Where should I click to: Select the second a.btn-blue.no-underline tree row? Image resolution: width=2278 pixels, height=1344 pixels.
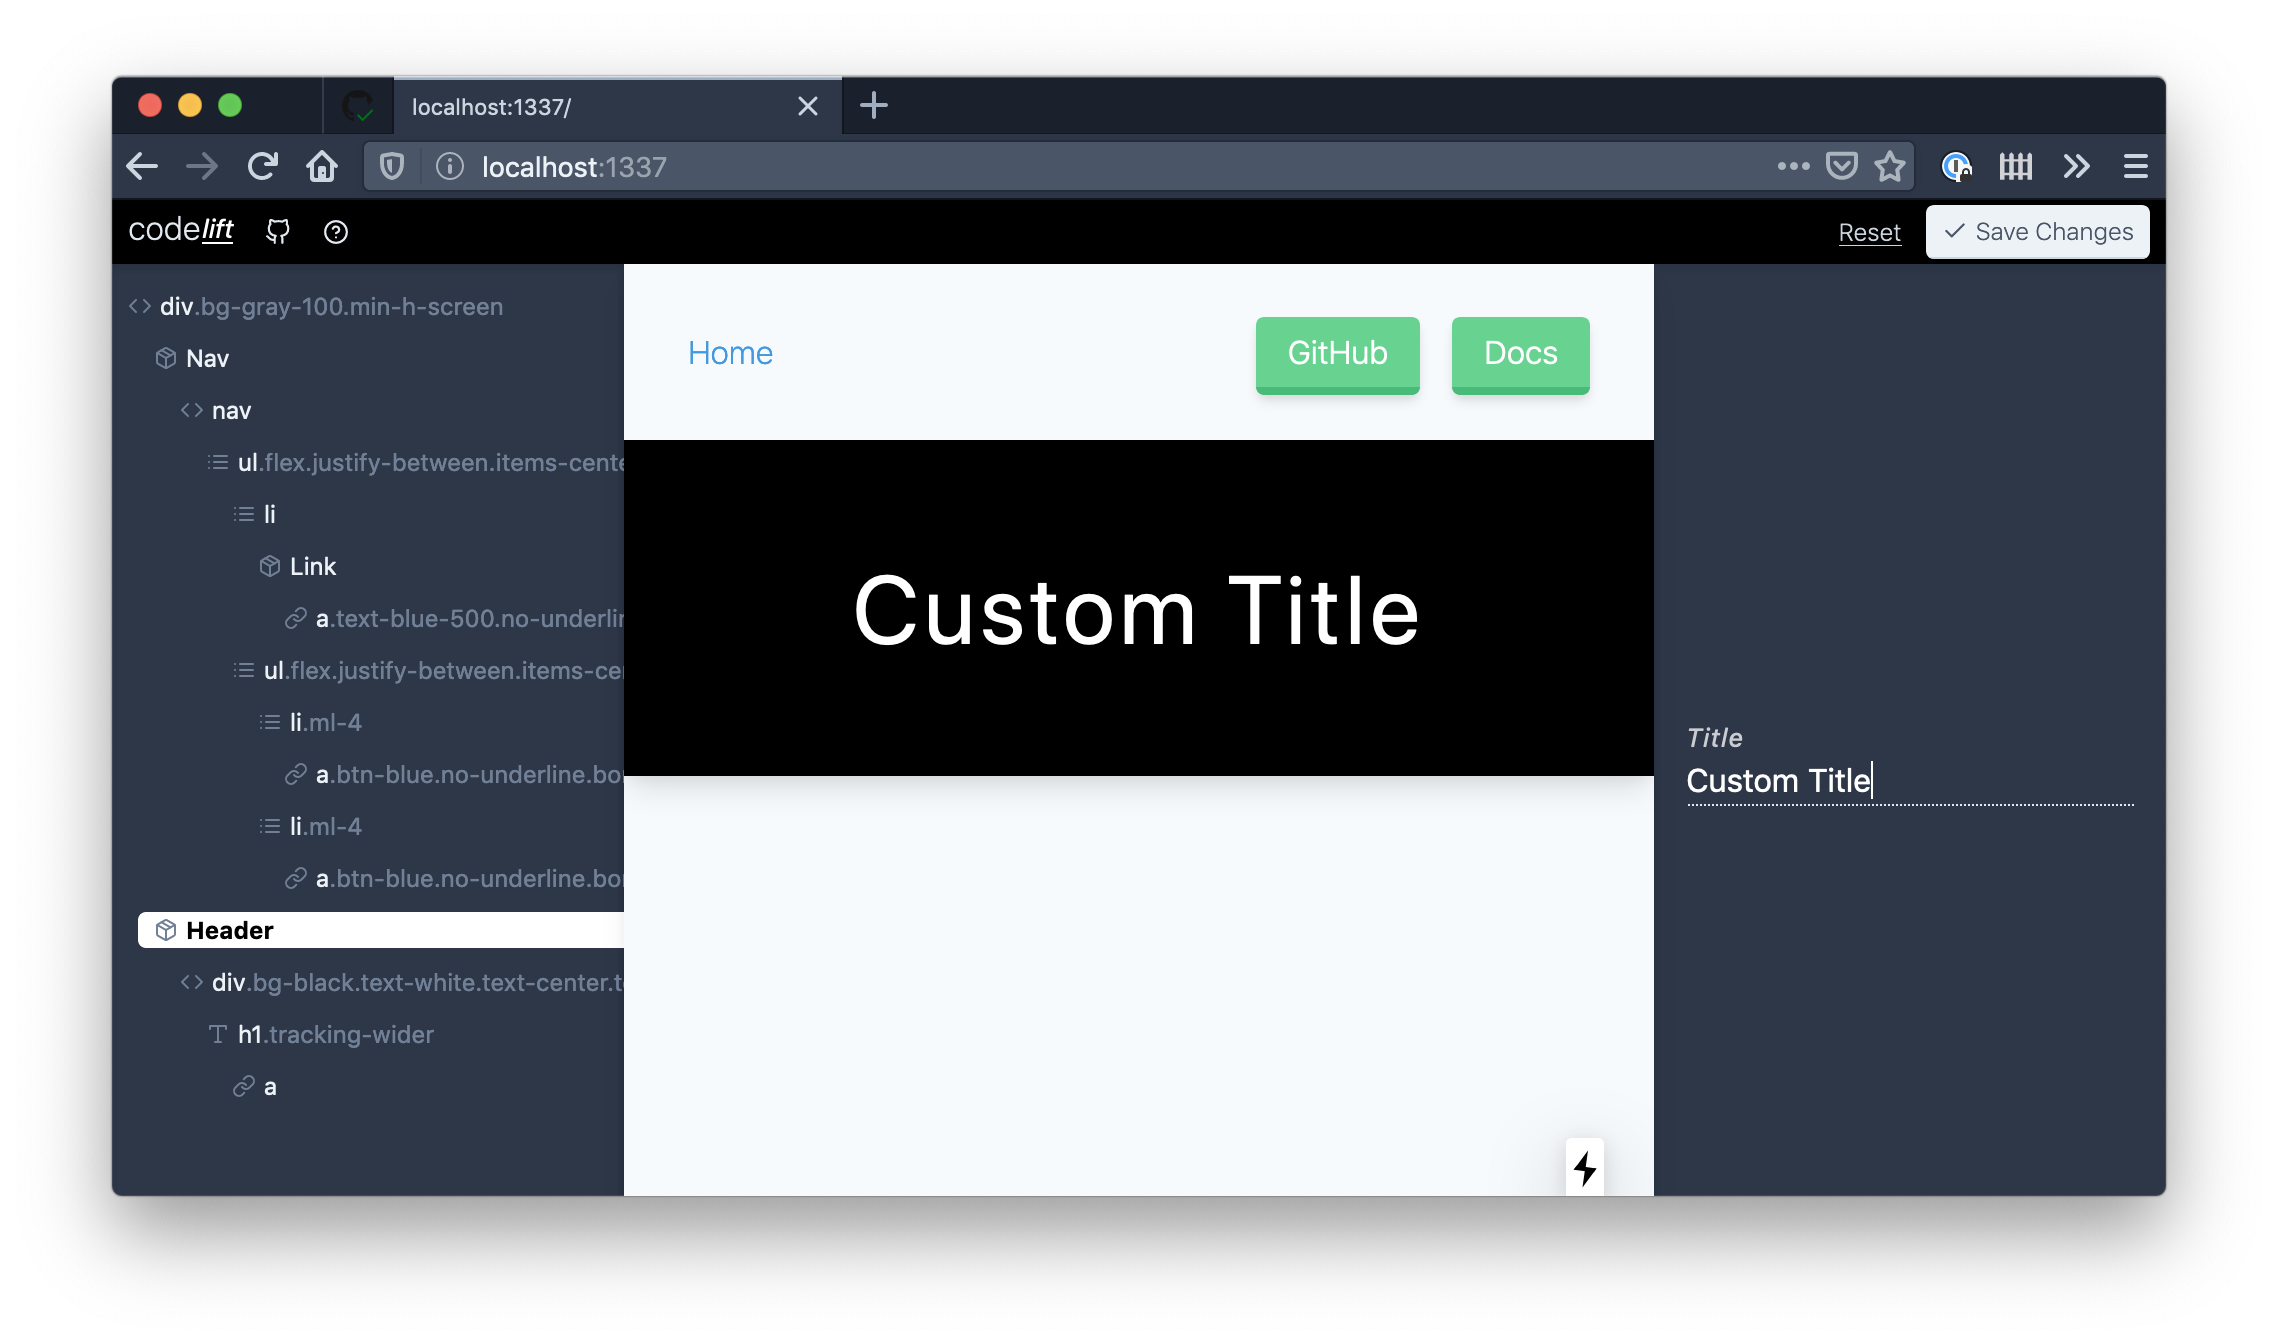tap(454, 878)
